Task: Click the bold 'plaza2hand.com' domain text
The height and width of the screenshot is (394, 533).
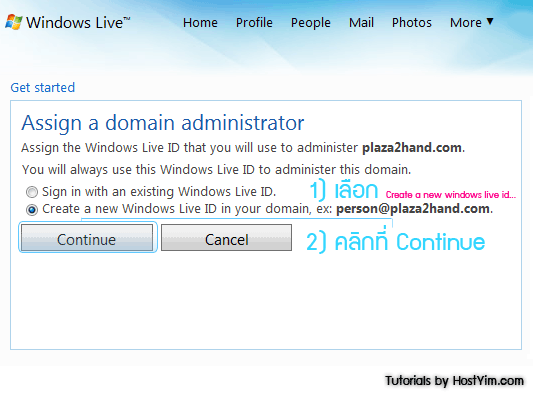Action: 412,148
